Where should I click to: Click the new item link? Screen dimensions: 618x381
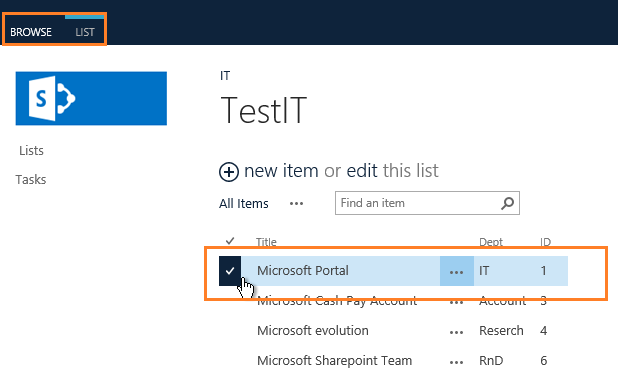281,171
